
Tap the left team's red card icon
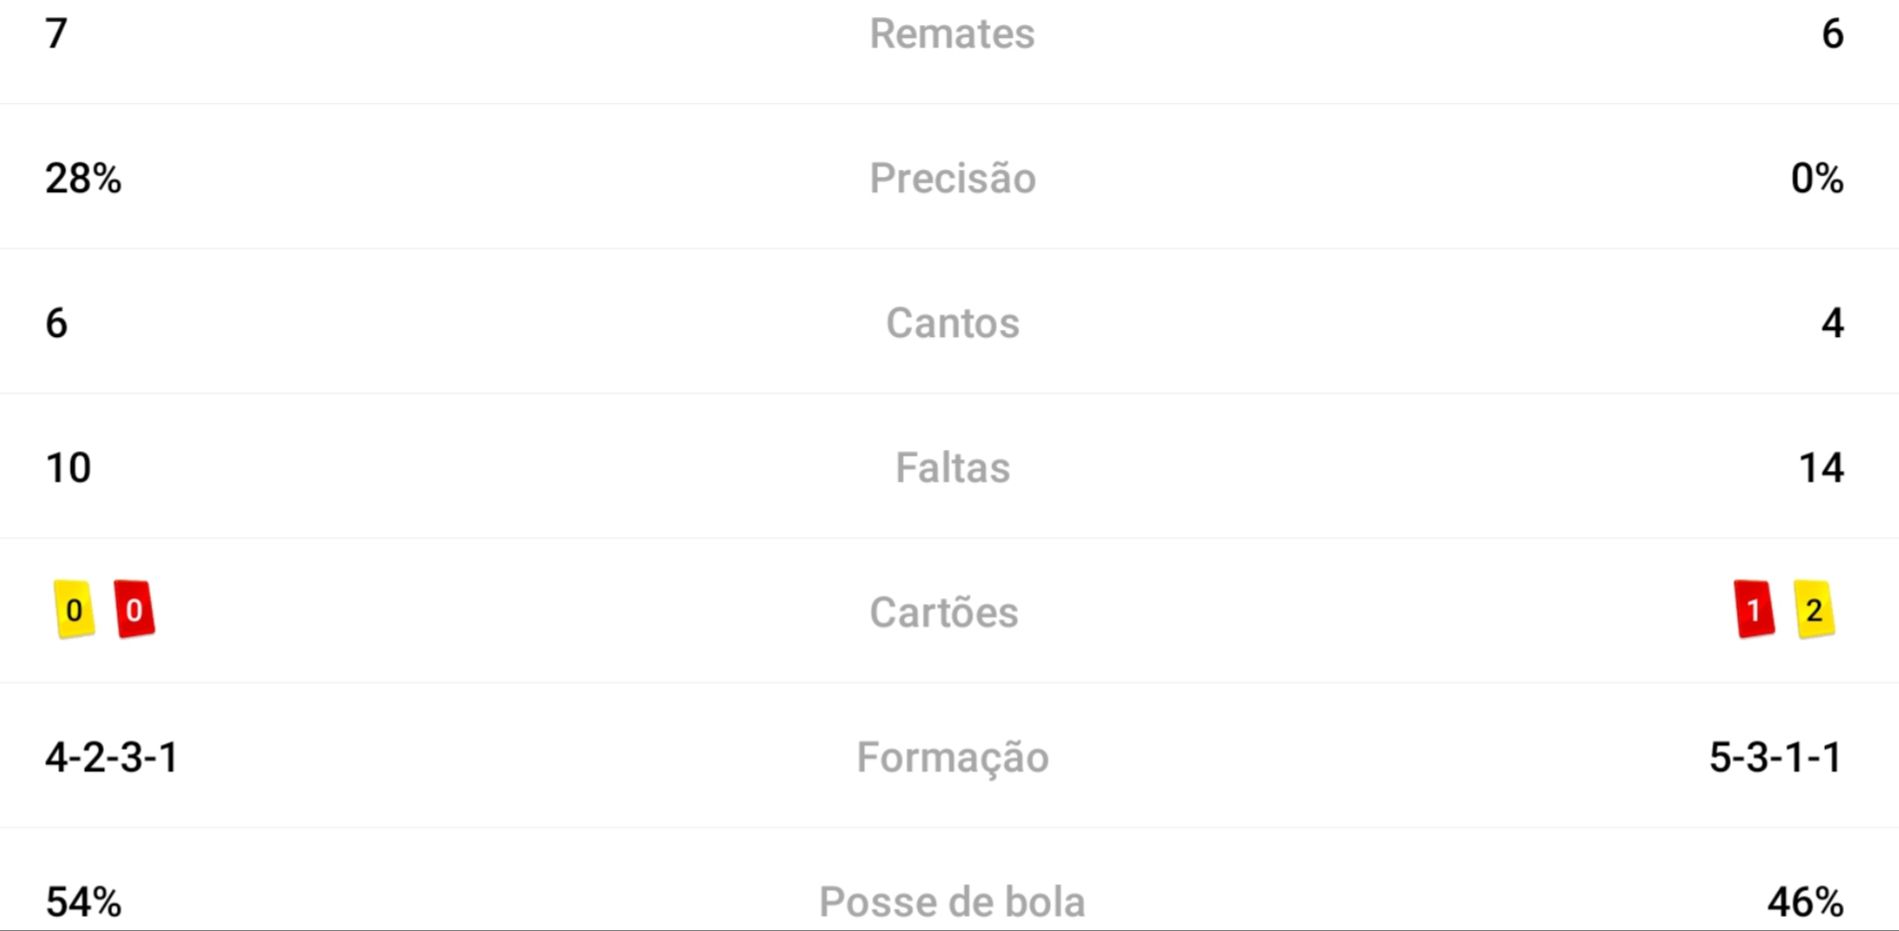[x=134, y=609]
